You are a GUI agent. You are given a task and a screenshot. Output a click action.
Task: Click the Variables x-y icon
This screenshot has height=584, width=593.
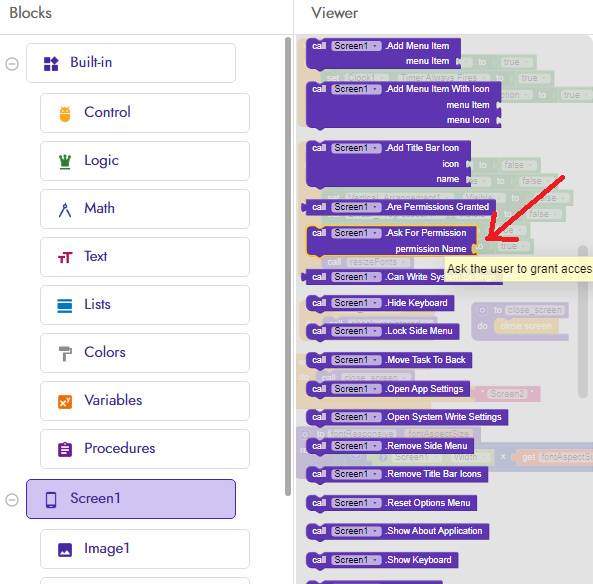tap(65, 402)
